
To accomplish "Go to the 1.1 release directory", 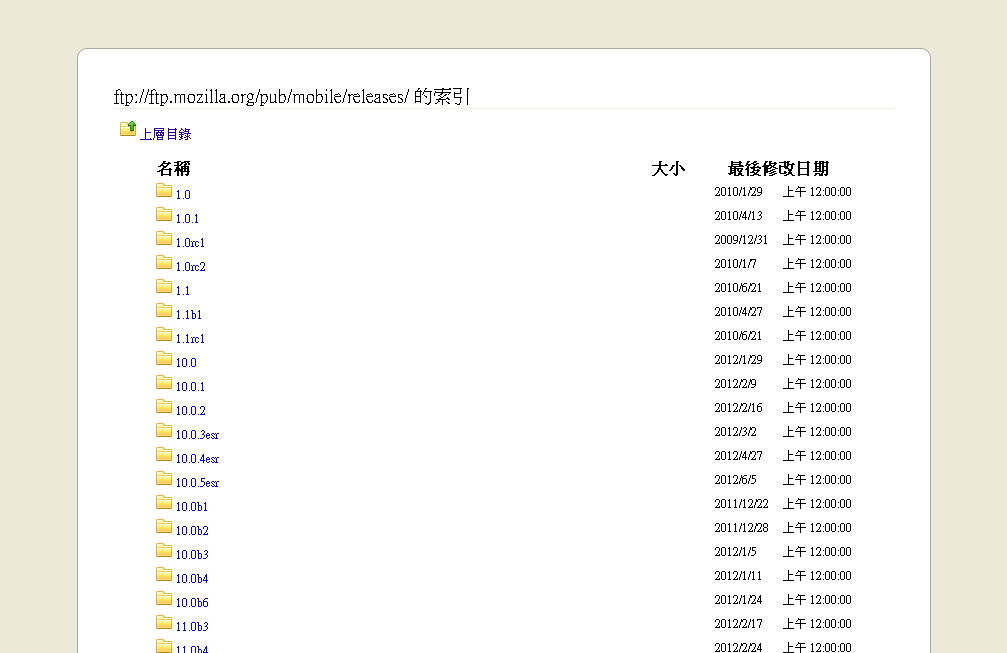I will coord(182,291).
